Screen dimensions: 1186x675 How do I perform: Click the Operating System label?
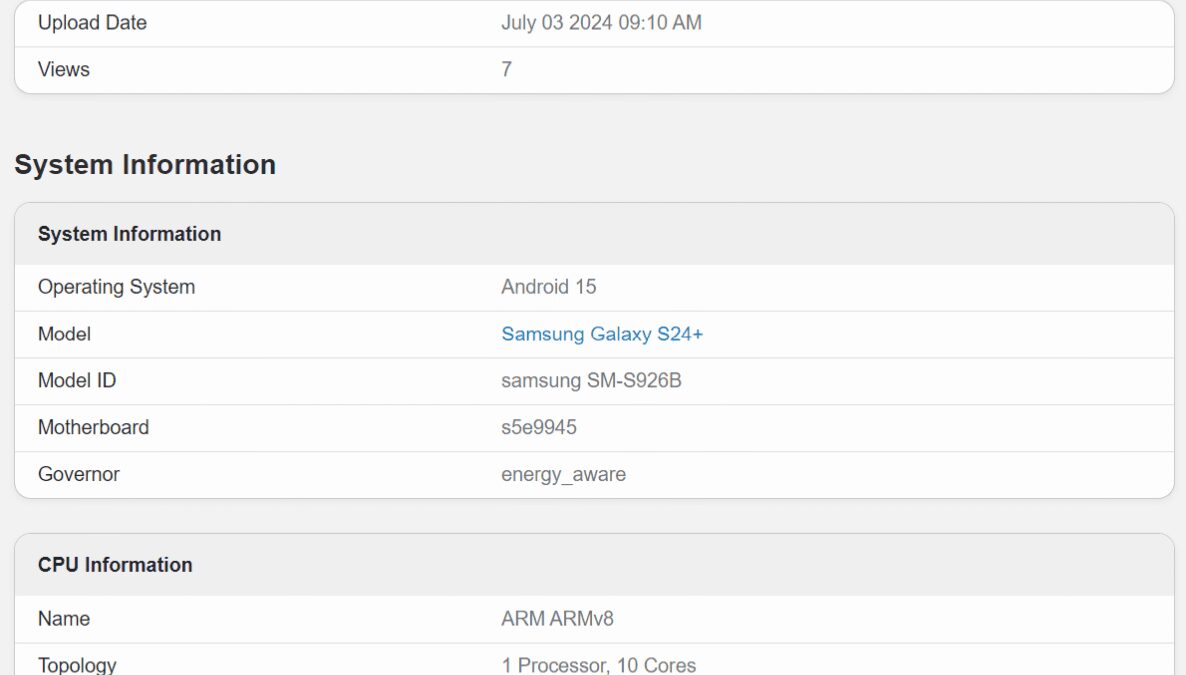tap(116, 287)
